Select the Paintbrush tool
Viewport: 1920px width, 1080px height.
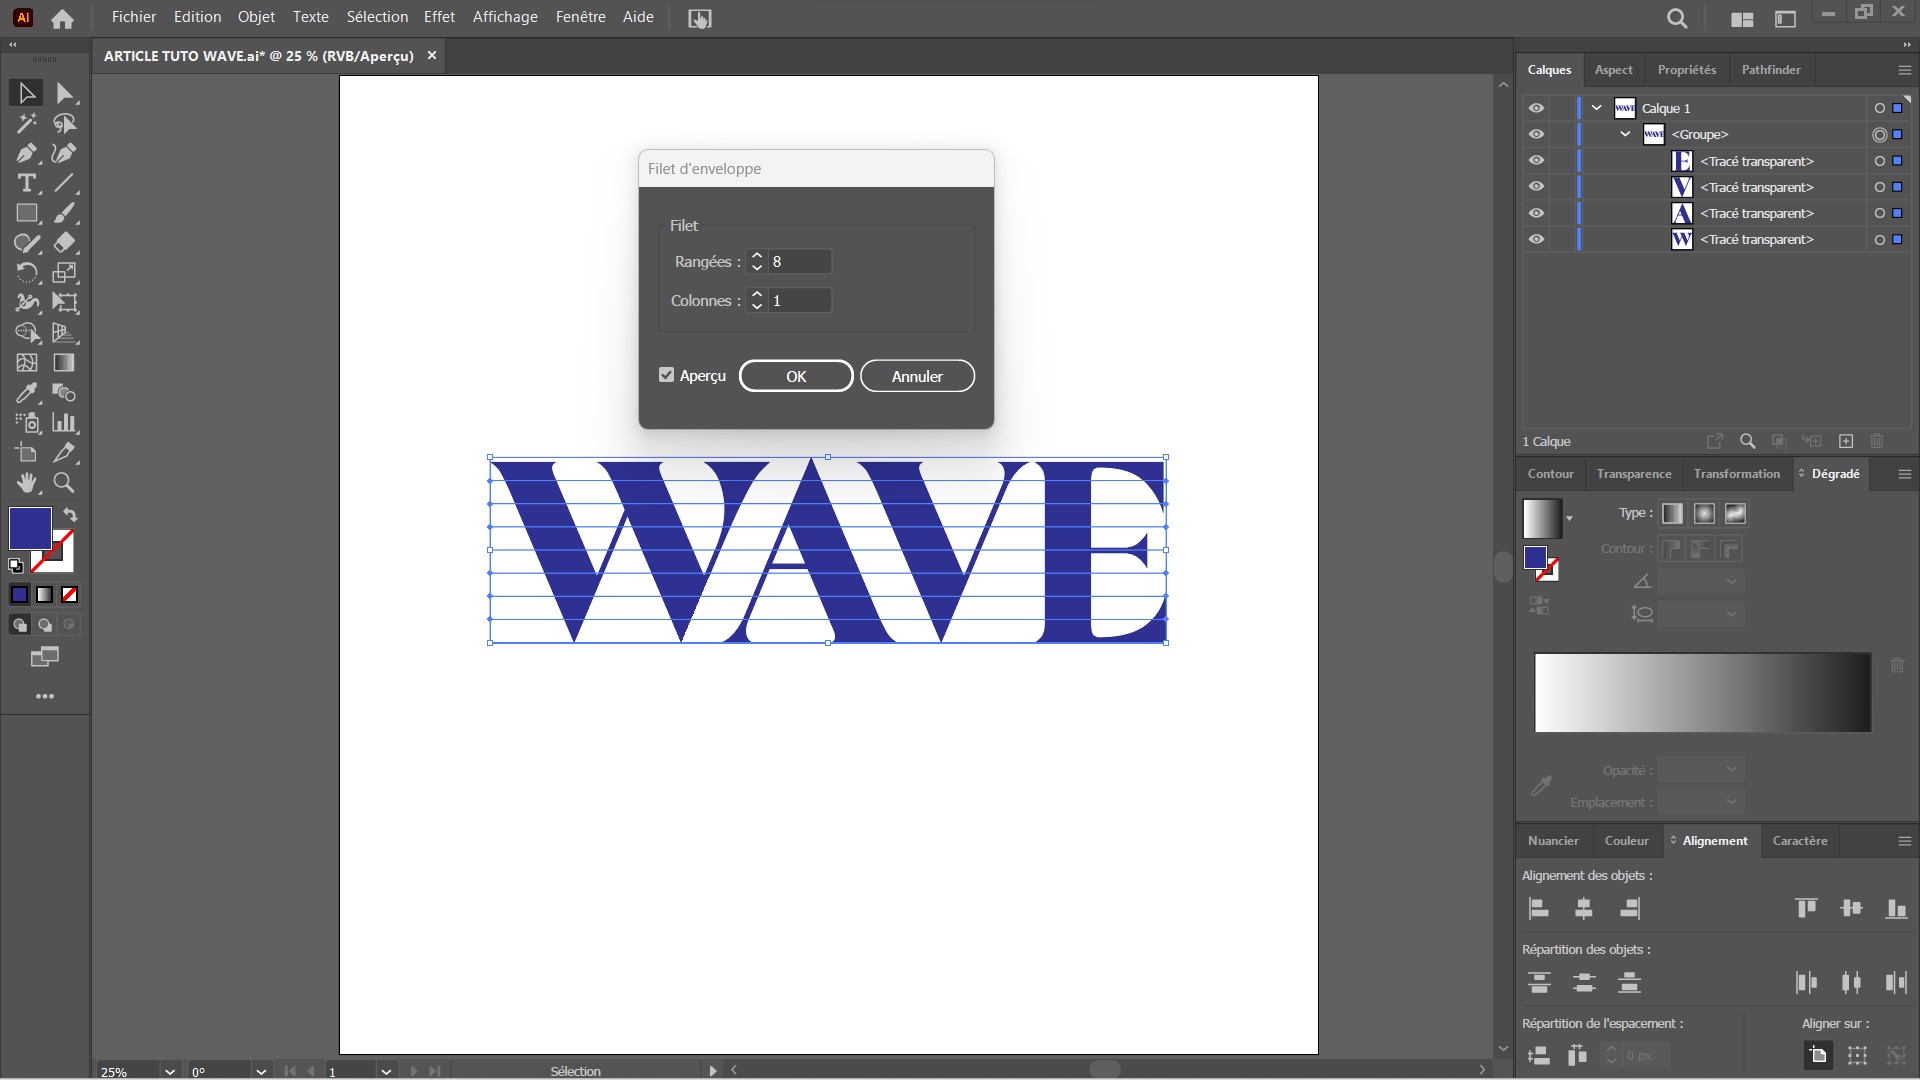pos(64,213)
